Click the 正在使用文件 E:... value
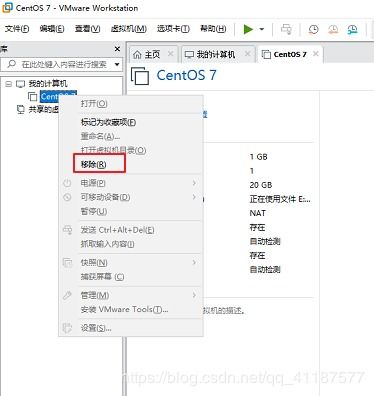 [x=280, y=199]
